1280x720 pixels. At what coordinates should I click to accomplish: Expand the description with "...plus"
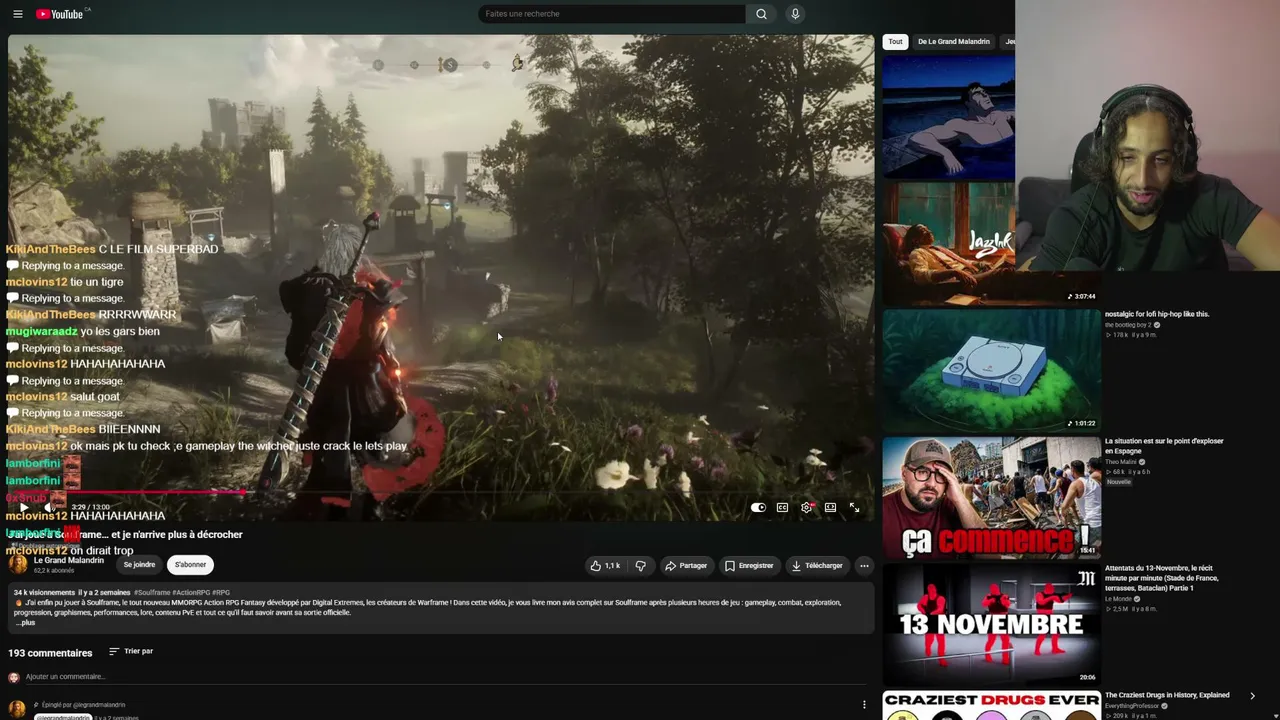(25, 623)
